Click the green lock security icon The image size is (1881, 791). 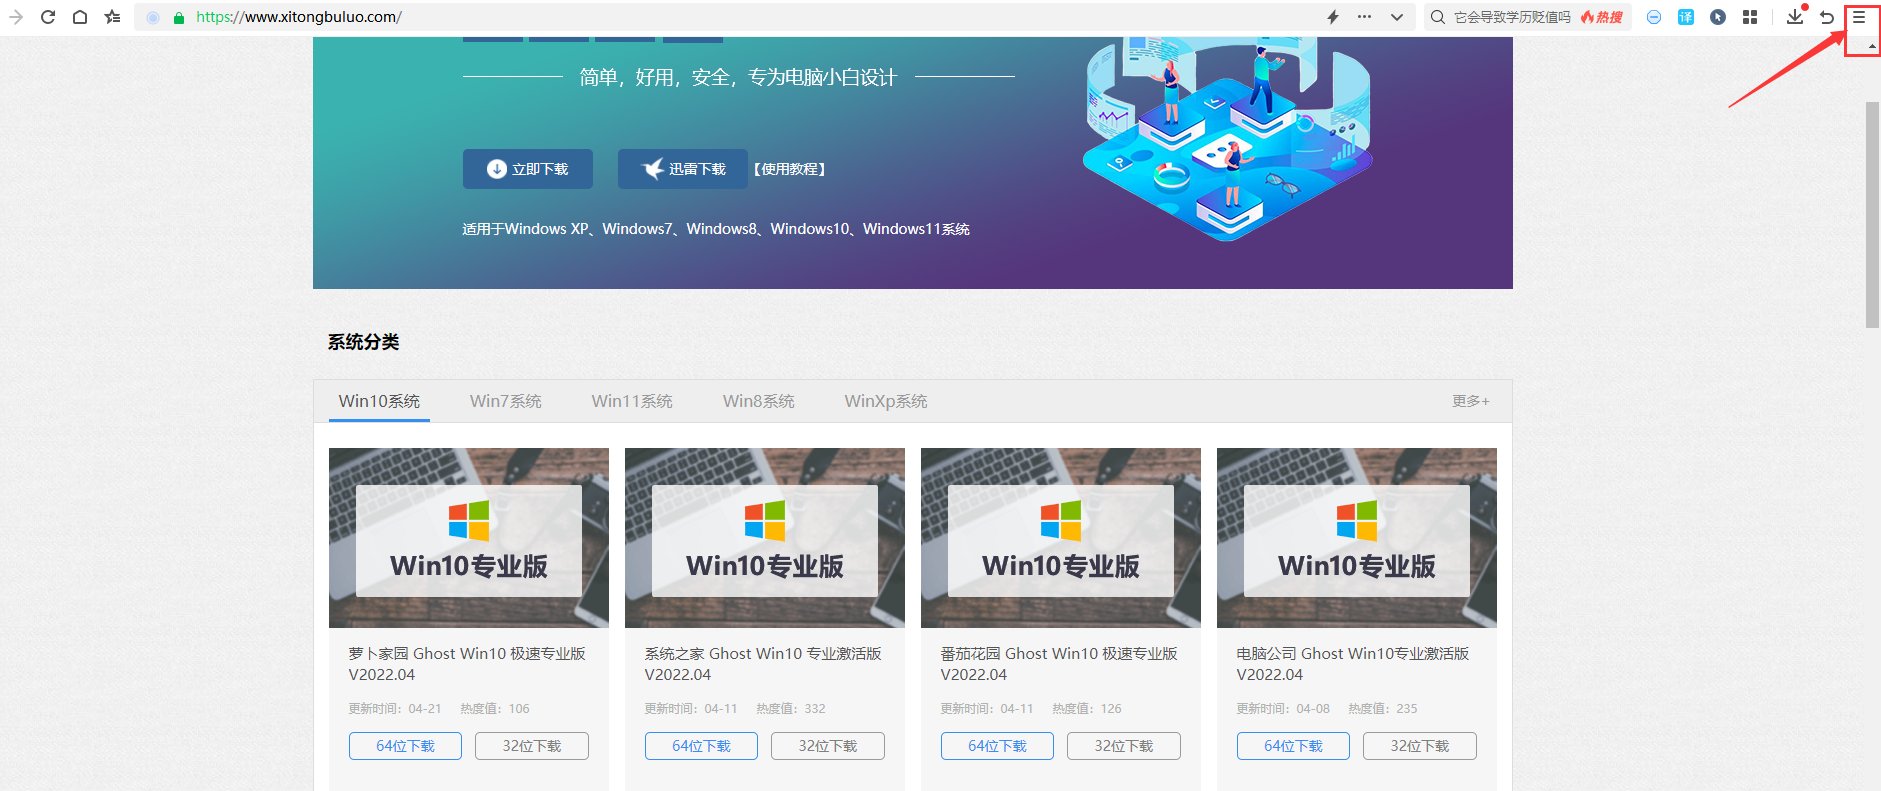(179, 17)
